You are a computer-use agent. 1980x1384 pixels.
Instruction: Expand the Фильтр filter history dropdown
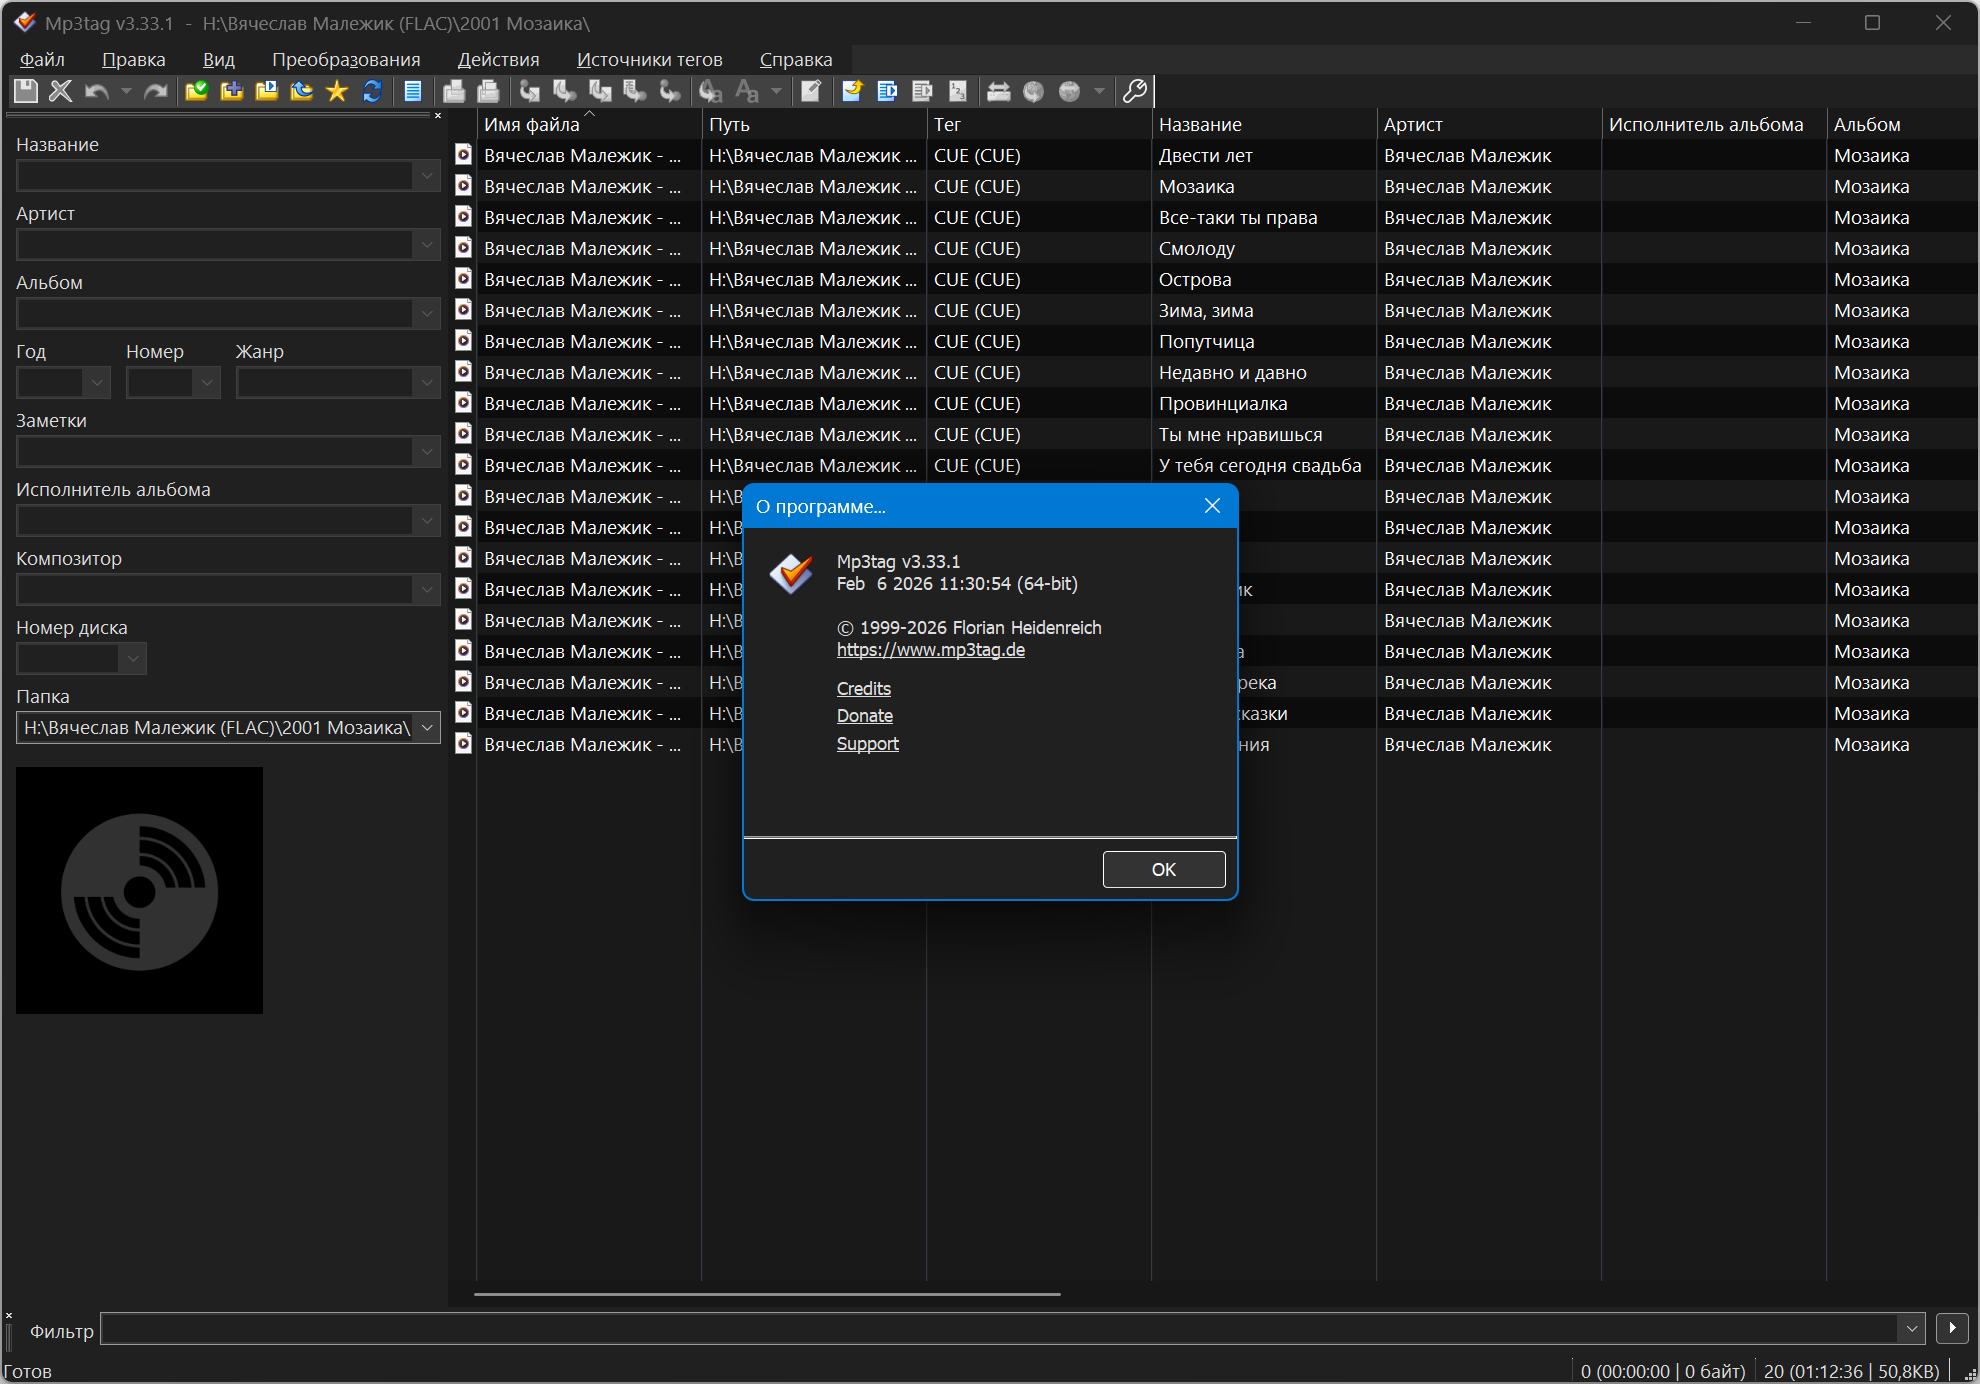pyautogui.click(x=1911, y=1329)
